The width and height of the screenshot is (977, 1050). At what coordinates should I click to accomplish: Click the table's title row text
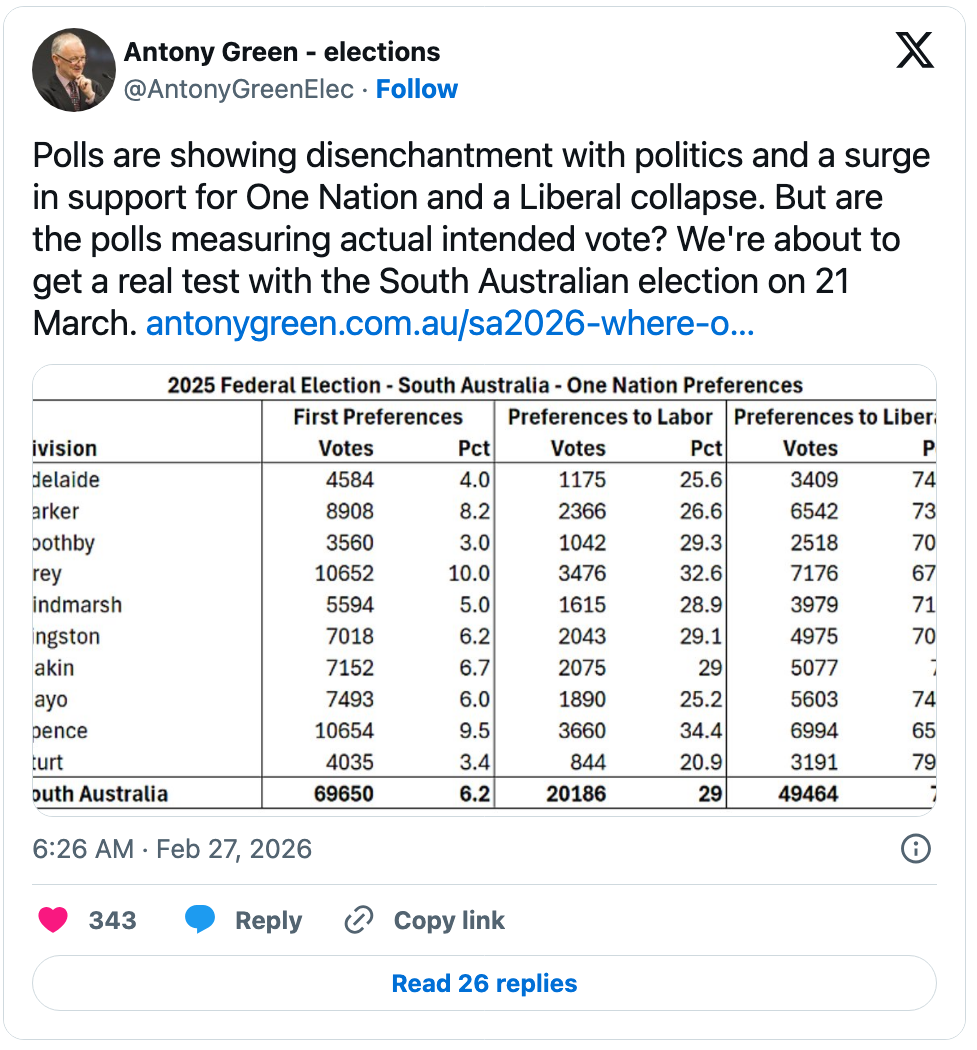[484, 385]
